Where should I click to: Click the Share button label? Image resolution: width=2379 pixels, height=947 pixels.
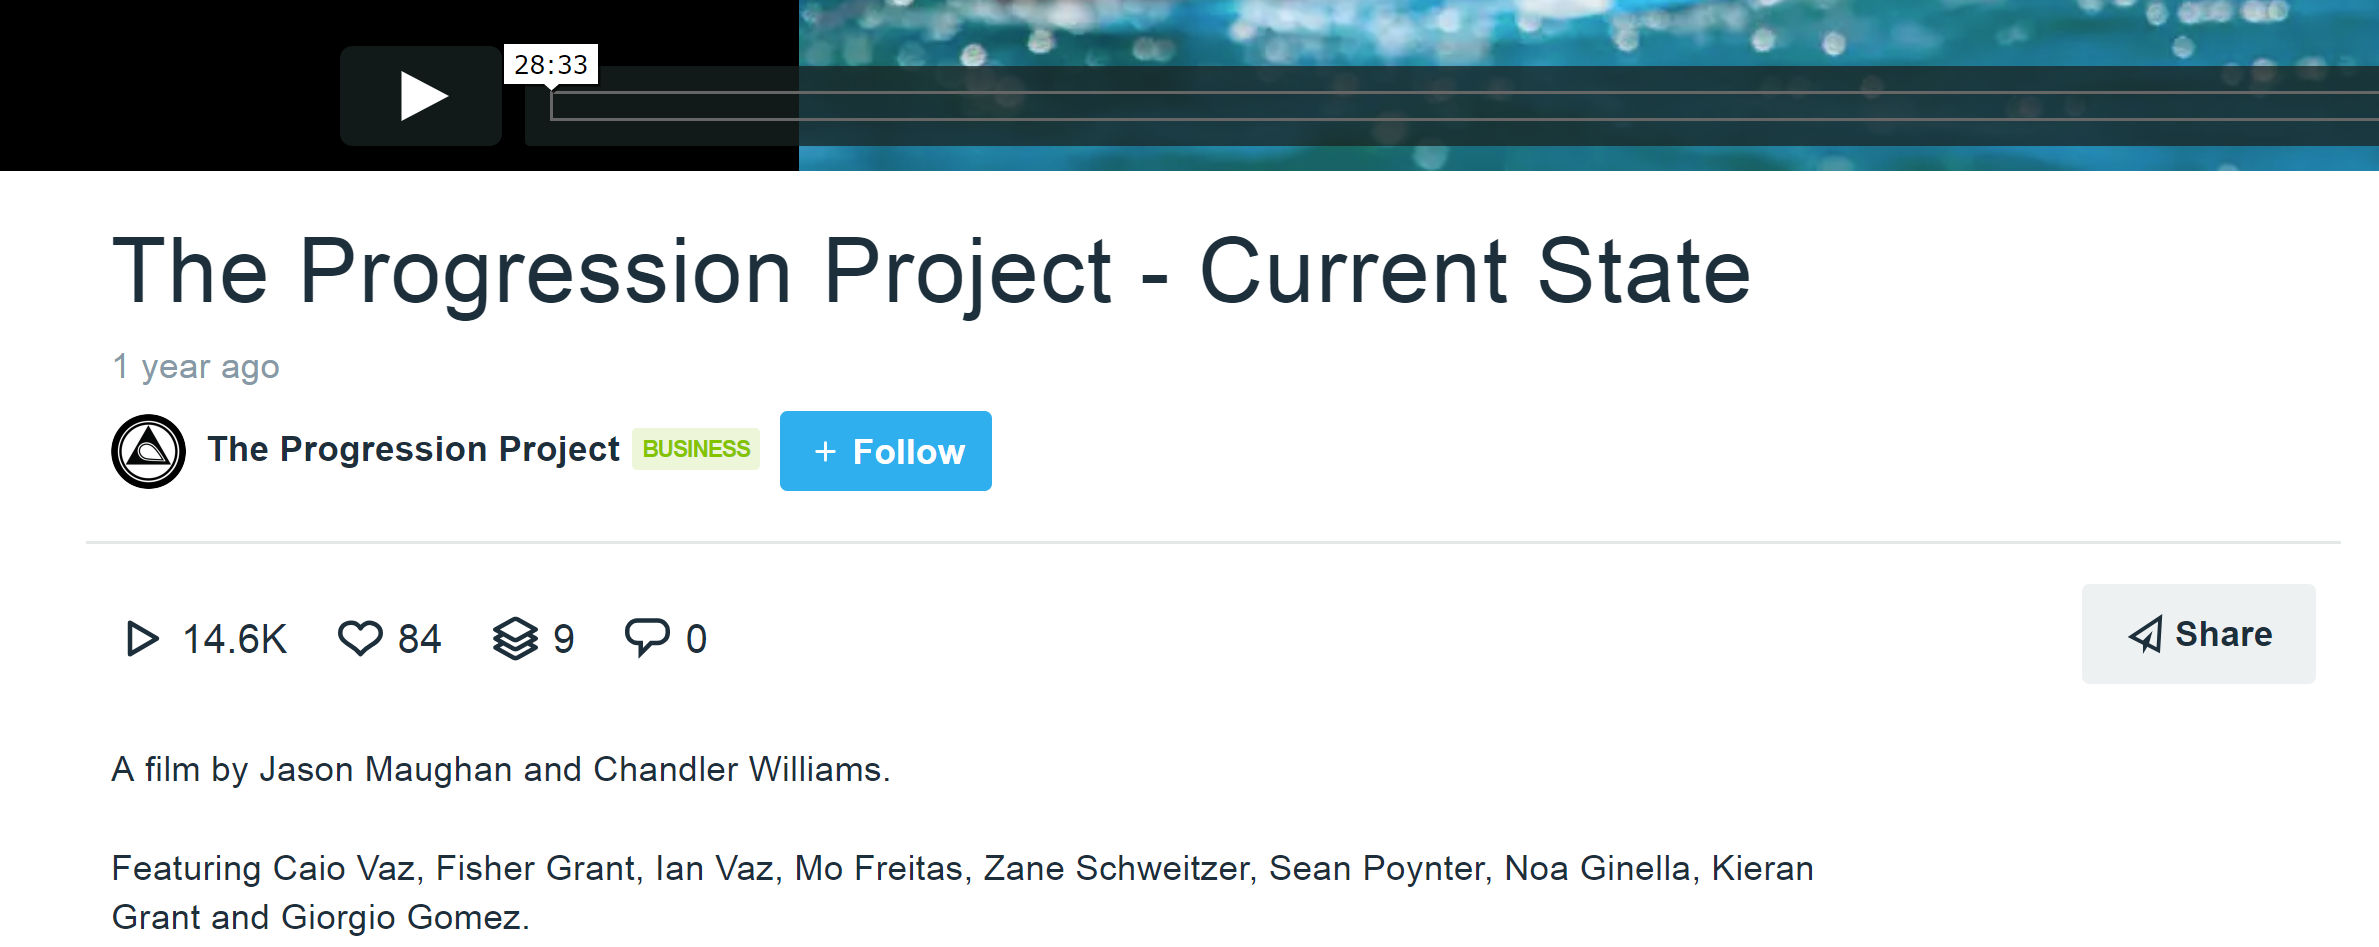click(2224, 634)
